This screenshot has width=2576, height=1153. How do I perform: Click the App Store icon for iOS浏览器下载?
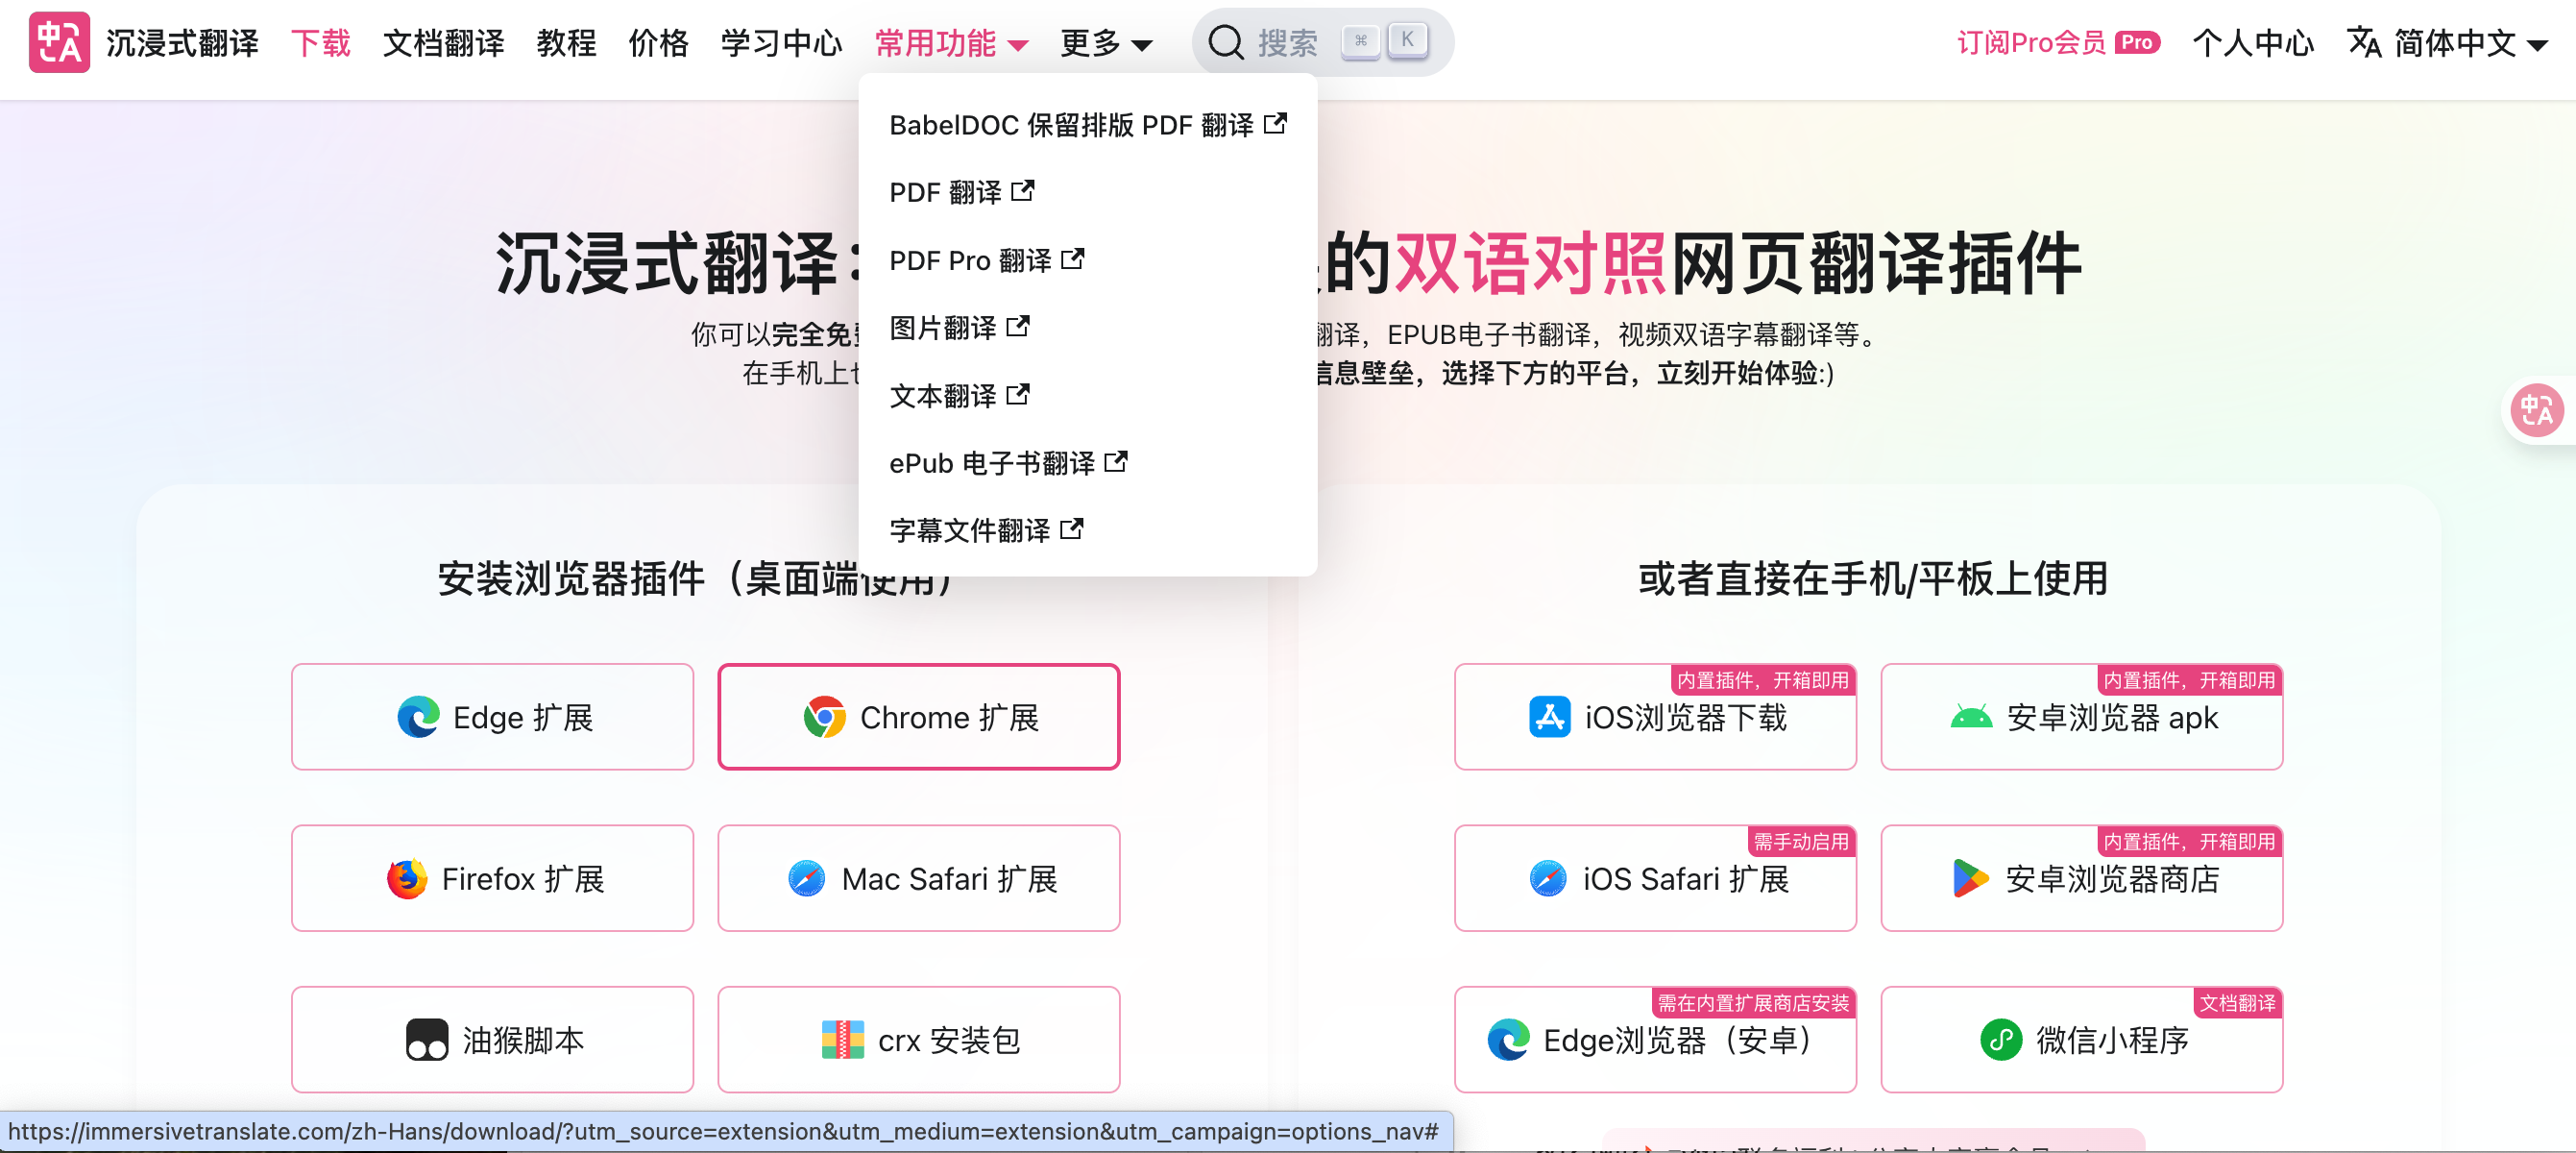(x=1549, y=717)
